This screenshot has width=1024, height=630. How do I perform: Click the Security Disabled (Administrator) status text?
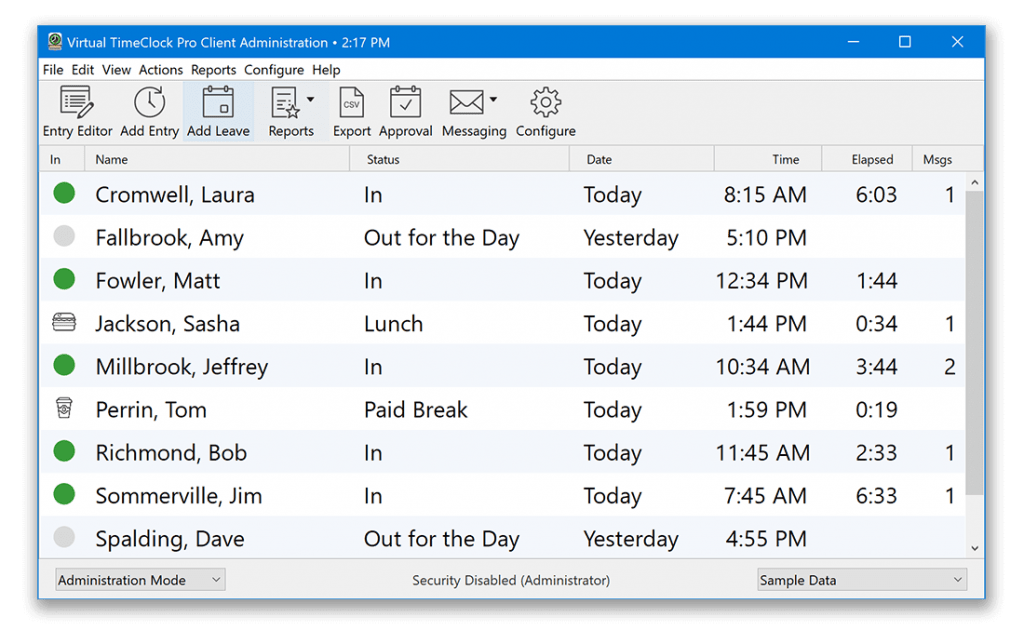511,580
